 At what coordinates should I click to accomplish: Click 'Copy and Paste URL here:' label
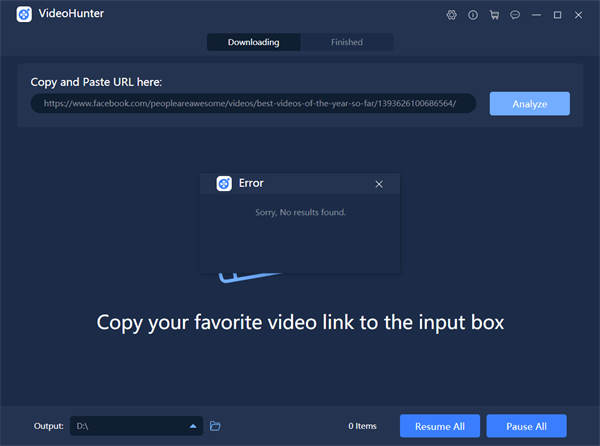pyautogui.click(x=96, y=82)
